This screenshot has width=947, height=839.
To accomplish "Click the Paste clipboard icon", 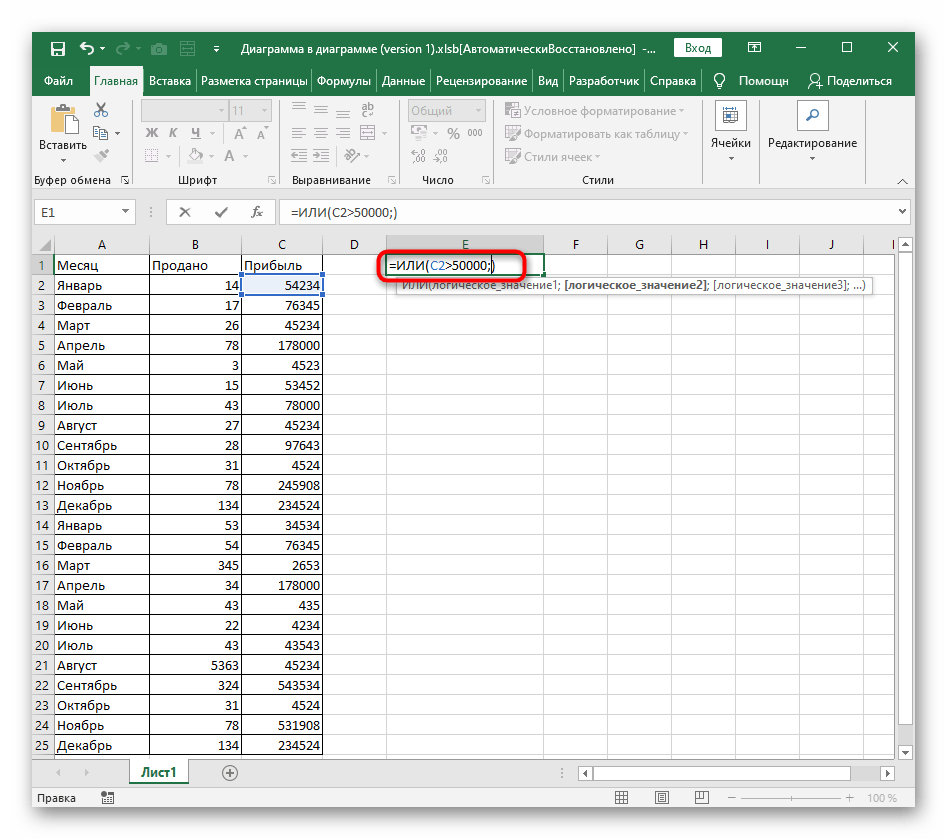I will [x=63, y=121].
